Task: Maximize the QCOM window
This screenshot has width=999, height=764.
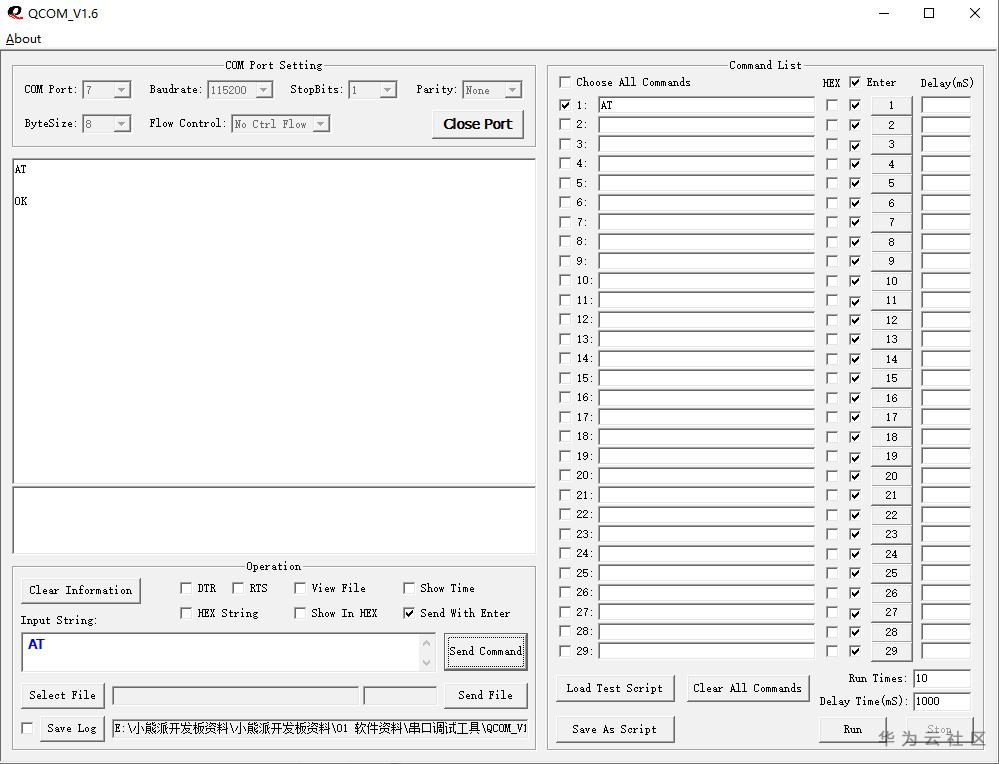Action: [929, 13]
